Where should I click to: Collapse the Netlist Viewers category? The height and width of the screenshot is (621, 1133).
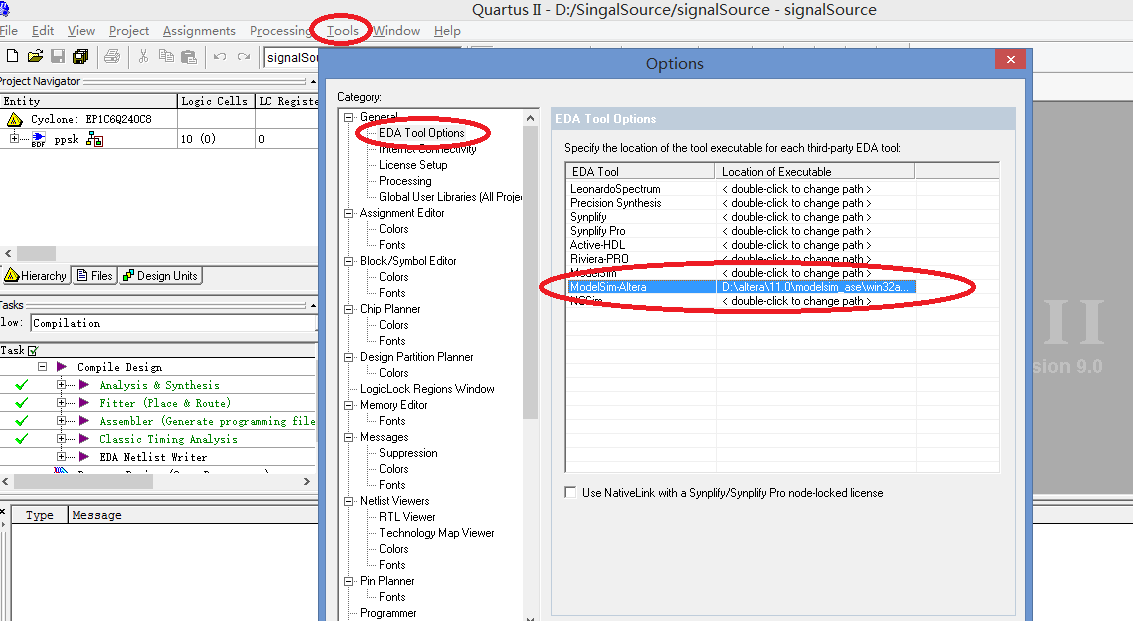(348, 501)
